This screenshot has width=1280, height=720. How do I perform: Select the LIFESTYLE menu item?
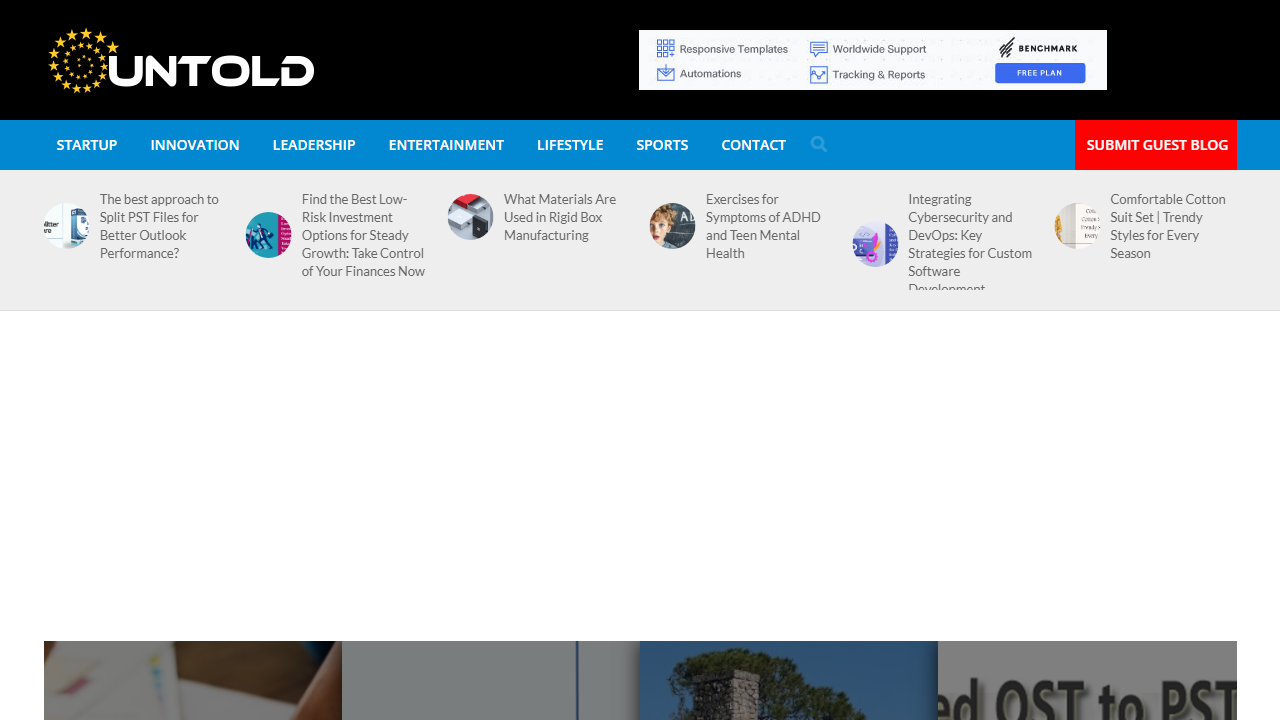coord(569,144)
